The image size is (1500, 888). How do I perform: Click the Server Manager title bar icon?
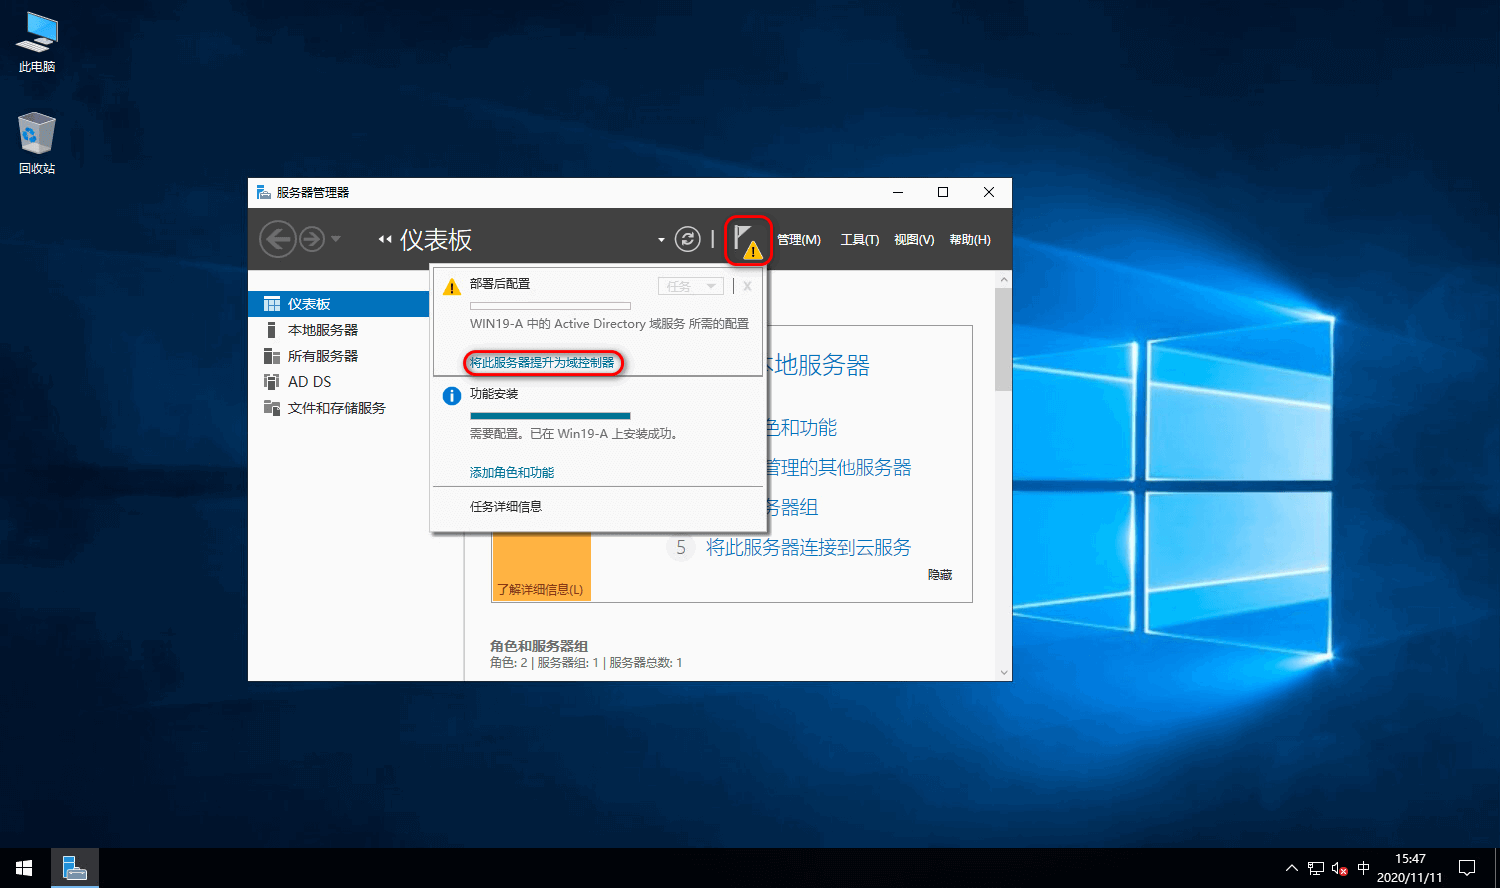pos(263,192)
